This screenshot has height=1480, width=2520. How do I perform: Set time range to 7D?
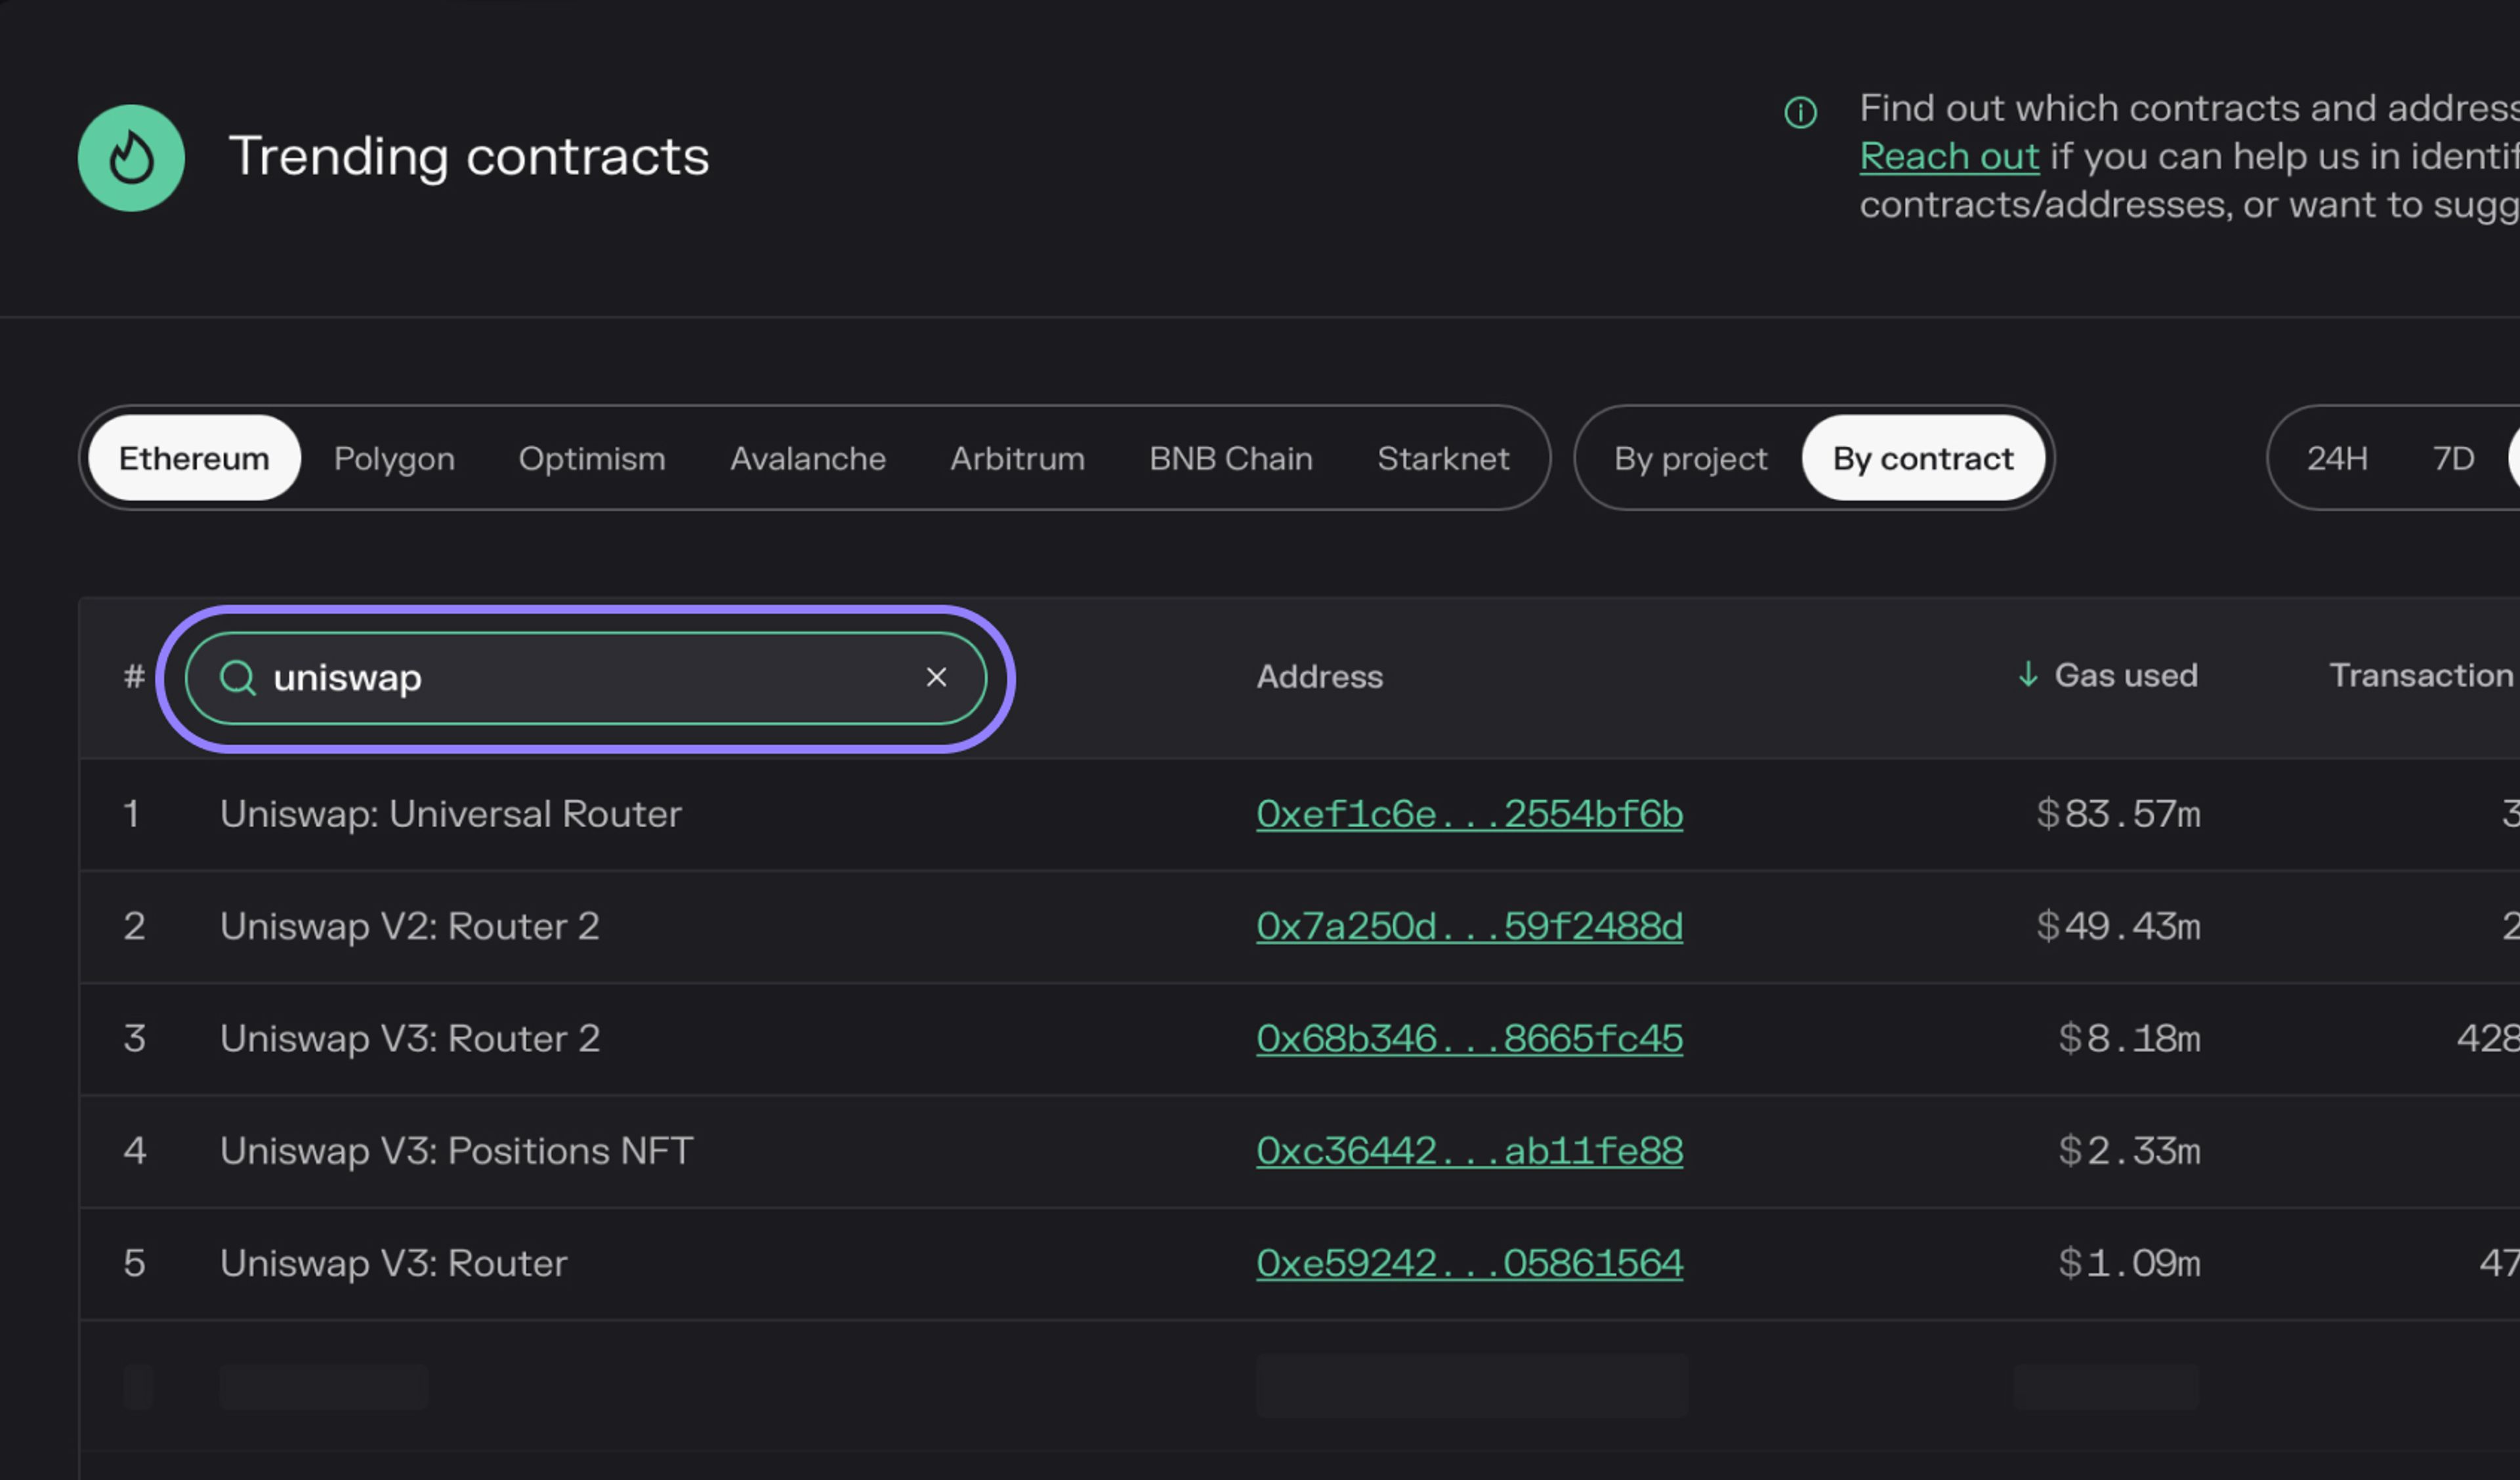point(2453,458)
